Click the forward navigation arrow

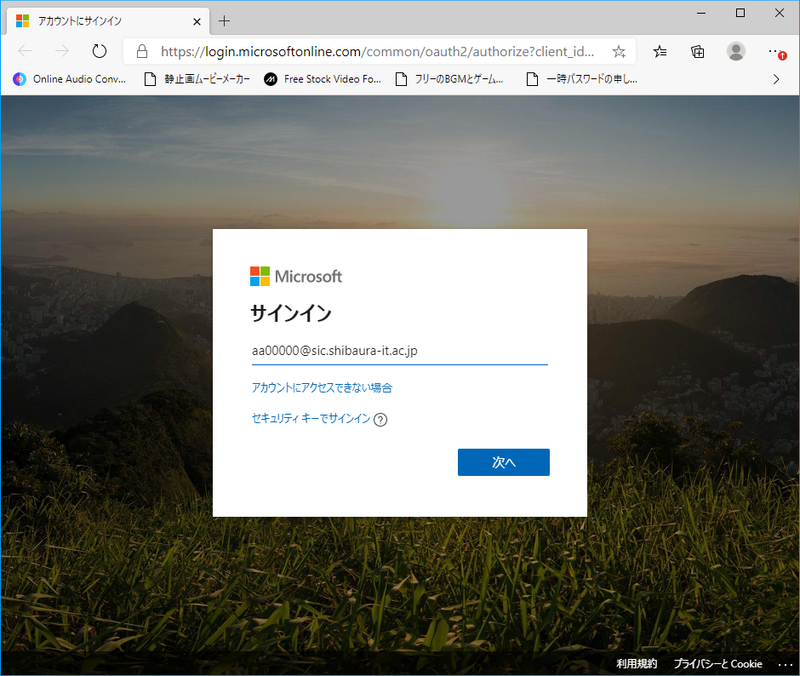click(62, 51)
